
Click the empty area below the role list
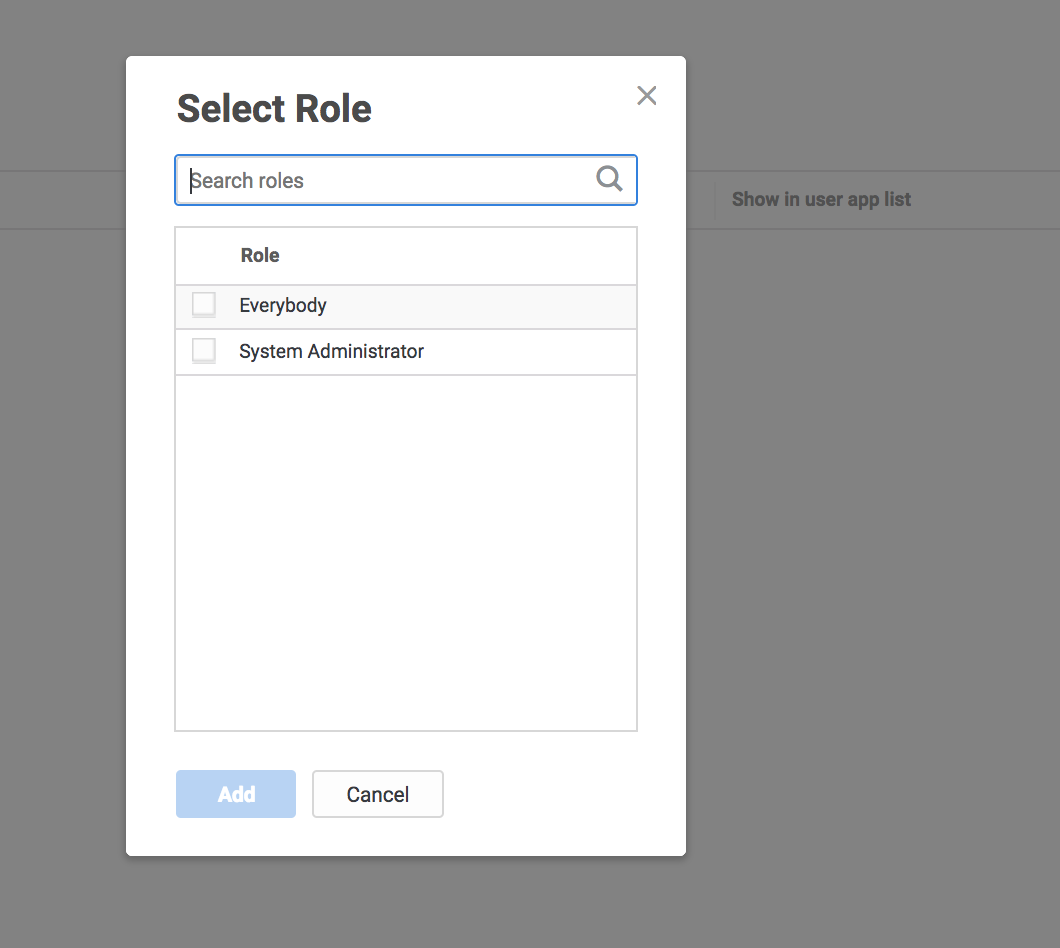[x=405, y=550]
